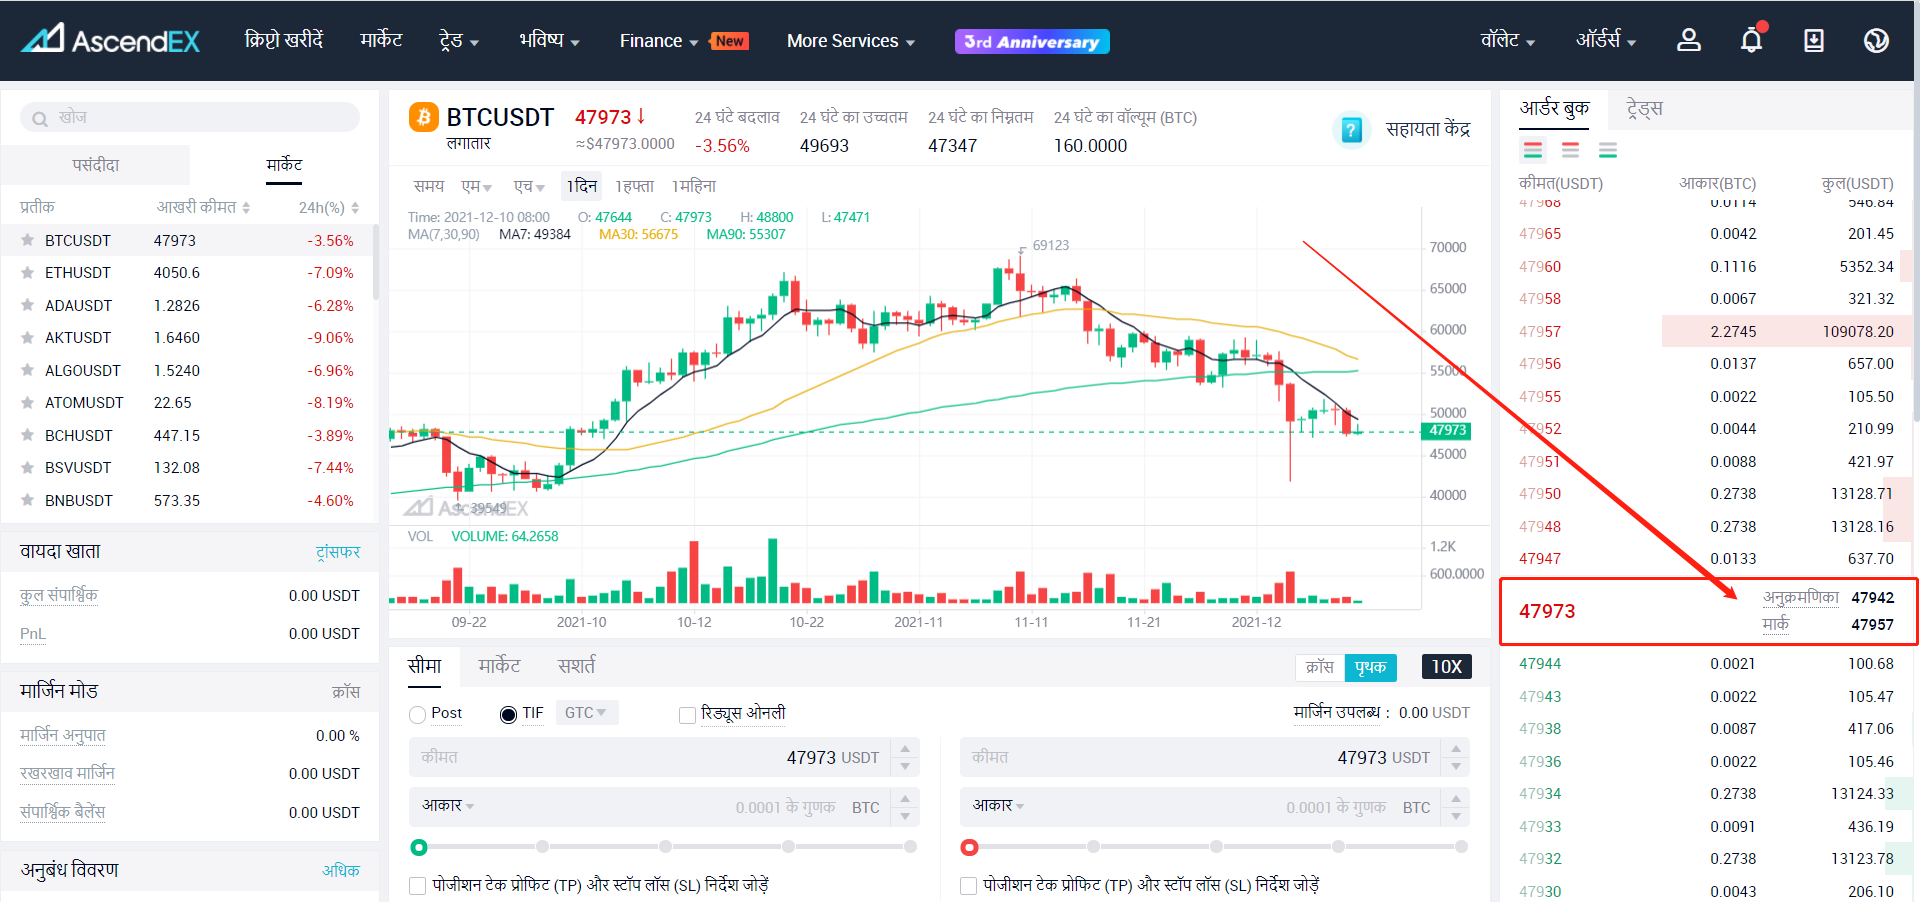The height and width of the screenshot is (902, 1920).
Task: Click the sell side red slider handle
Action: pyautogui.click(x=969, y=847)
